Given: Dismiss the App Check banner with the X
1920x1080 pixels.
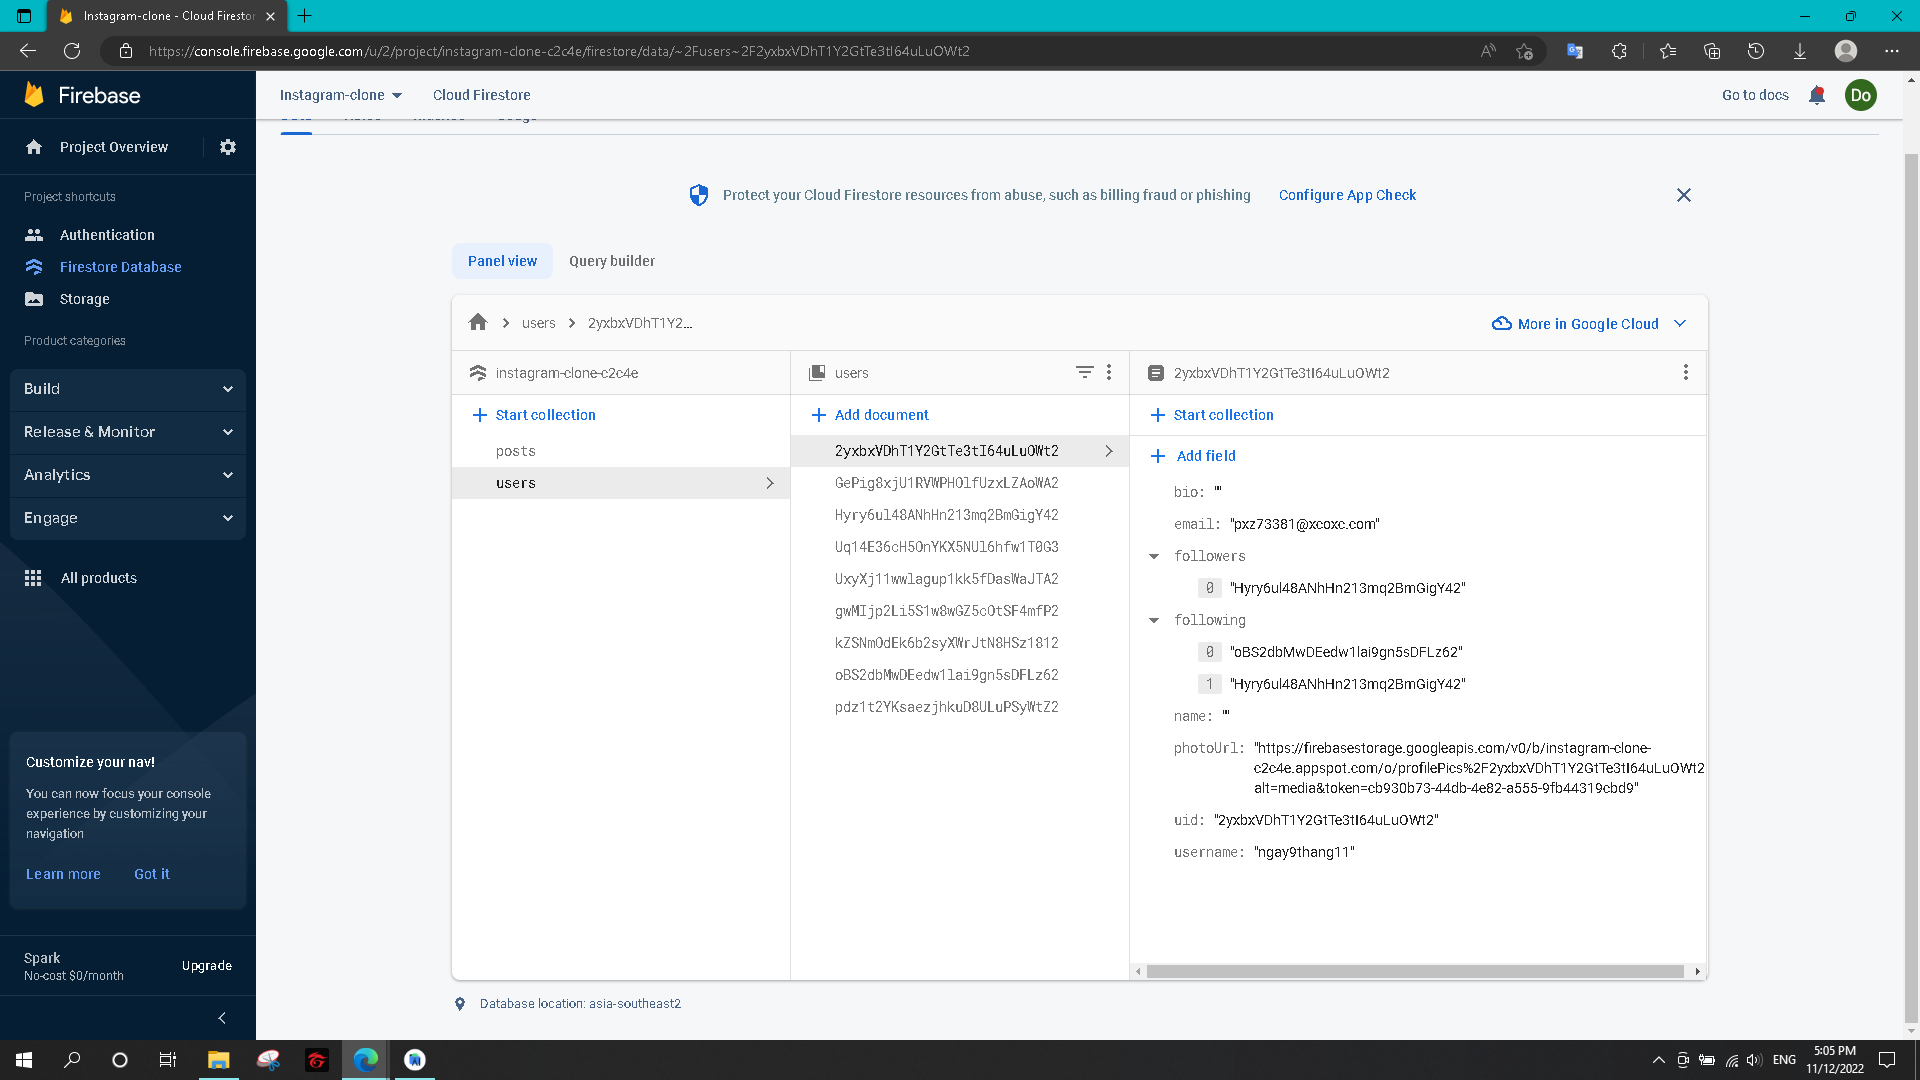Looking at the screenshot, I should pyautogui.click(x=1684, y=195).
